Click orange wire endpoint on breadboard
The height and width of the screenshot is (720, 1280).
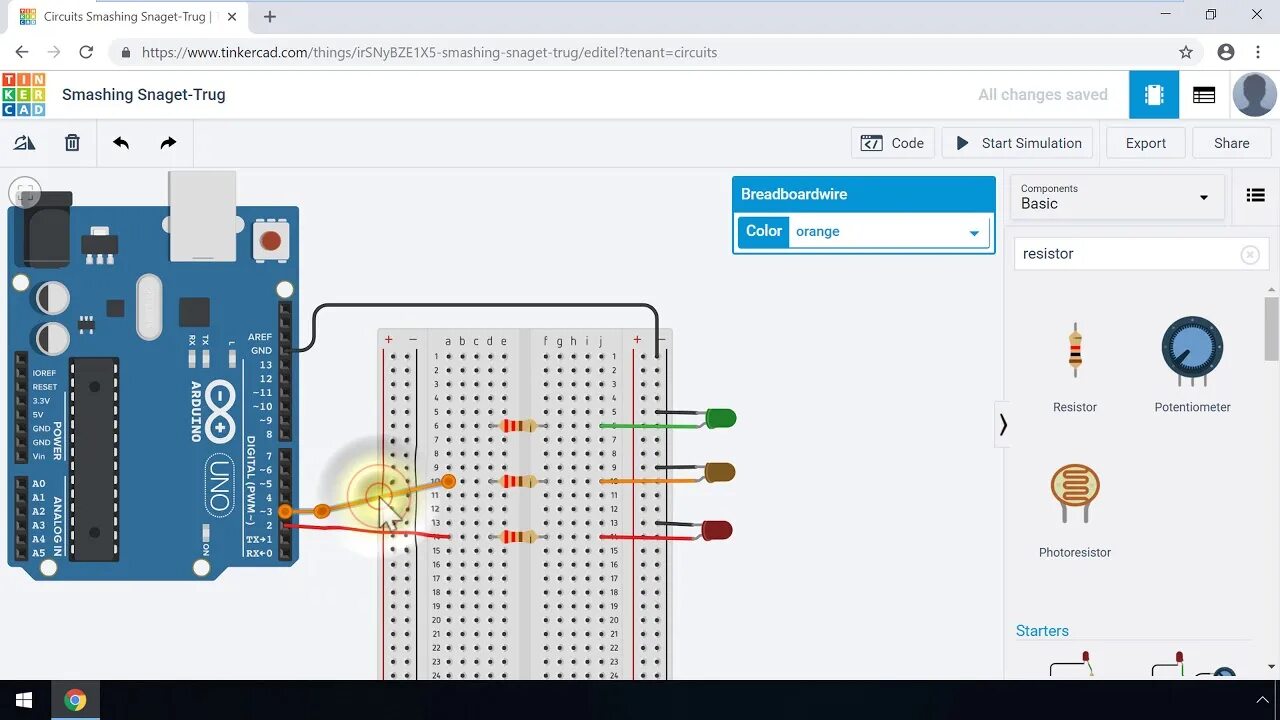pyautogui.click(x=449, y=482)
